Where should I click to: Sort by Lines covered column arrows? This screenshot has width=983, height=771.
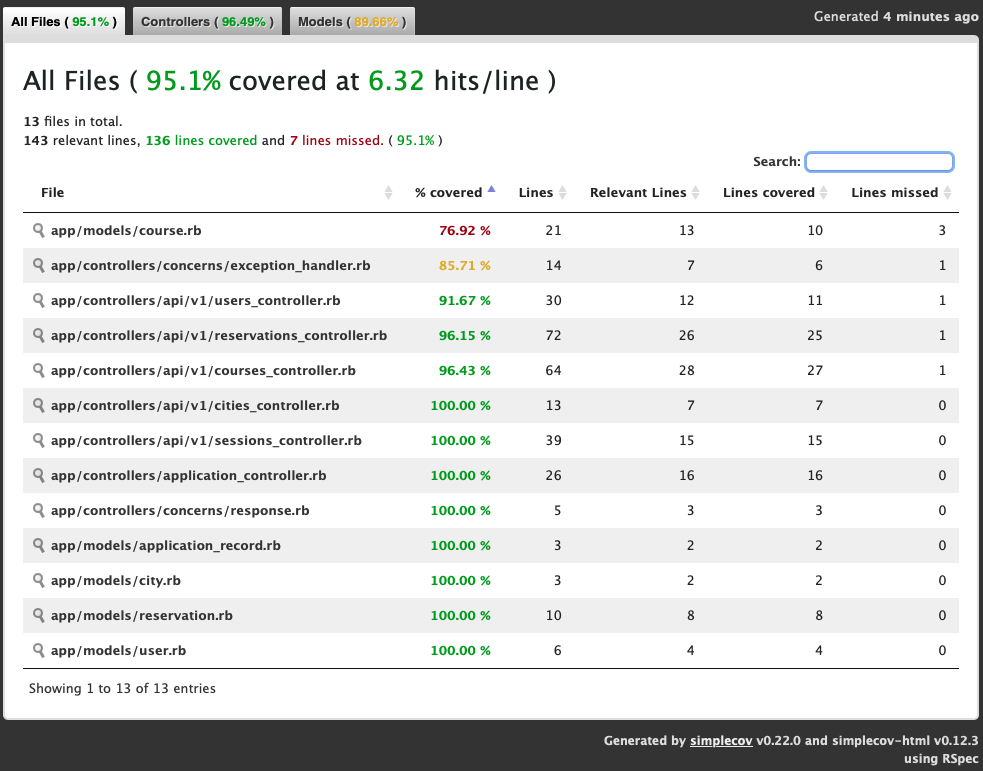point(823,192)
